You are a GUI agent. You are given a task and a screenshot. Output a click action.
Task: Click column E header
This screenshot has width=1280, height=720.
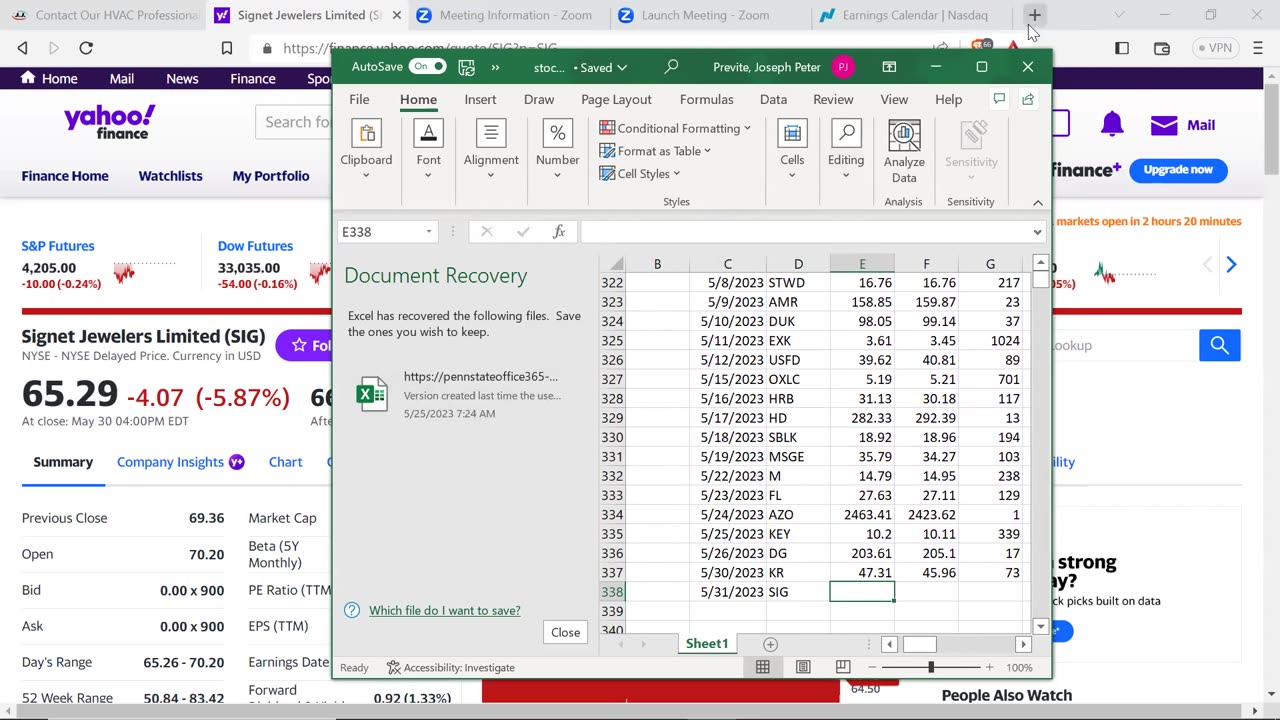point(862,264)
